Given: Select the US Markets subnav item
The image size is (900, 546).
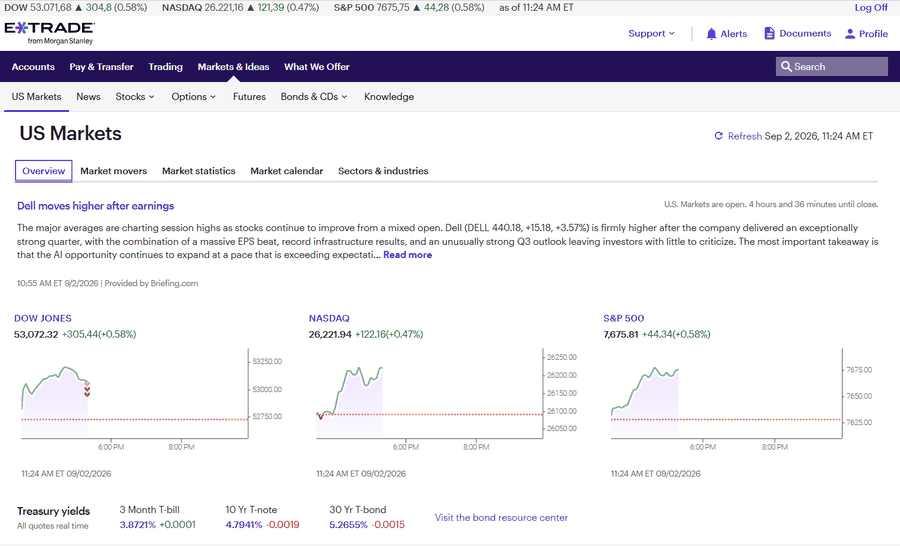Looking at the screenshot, I should [36, 96].
